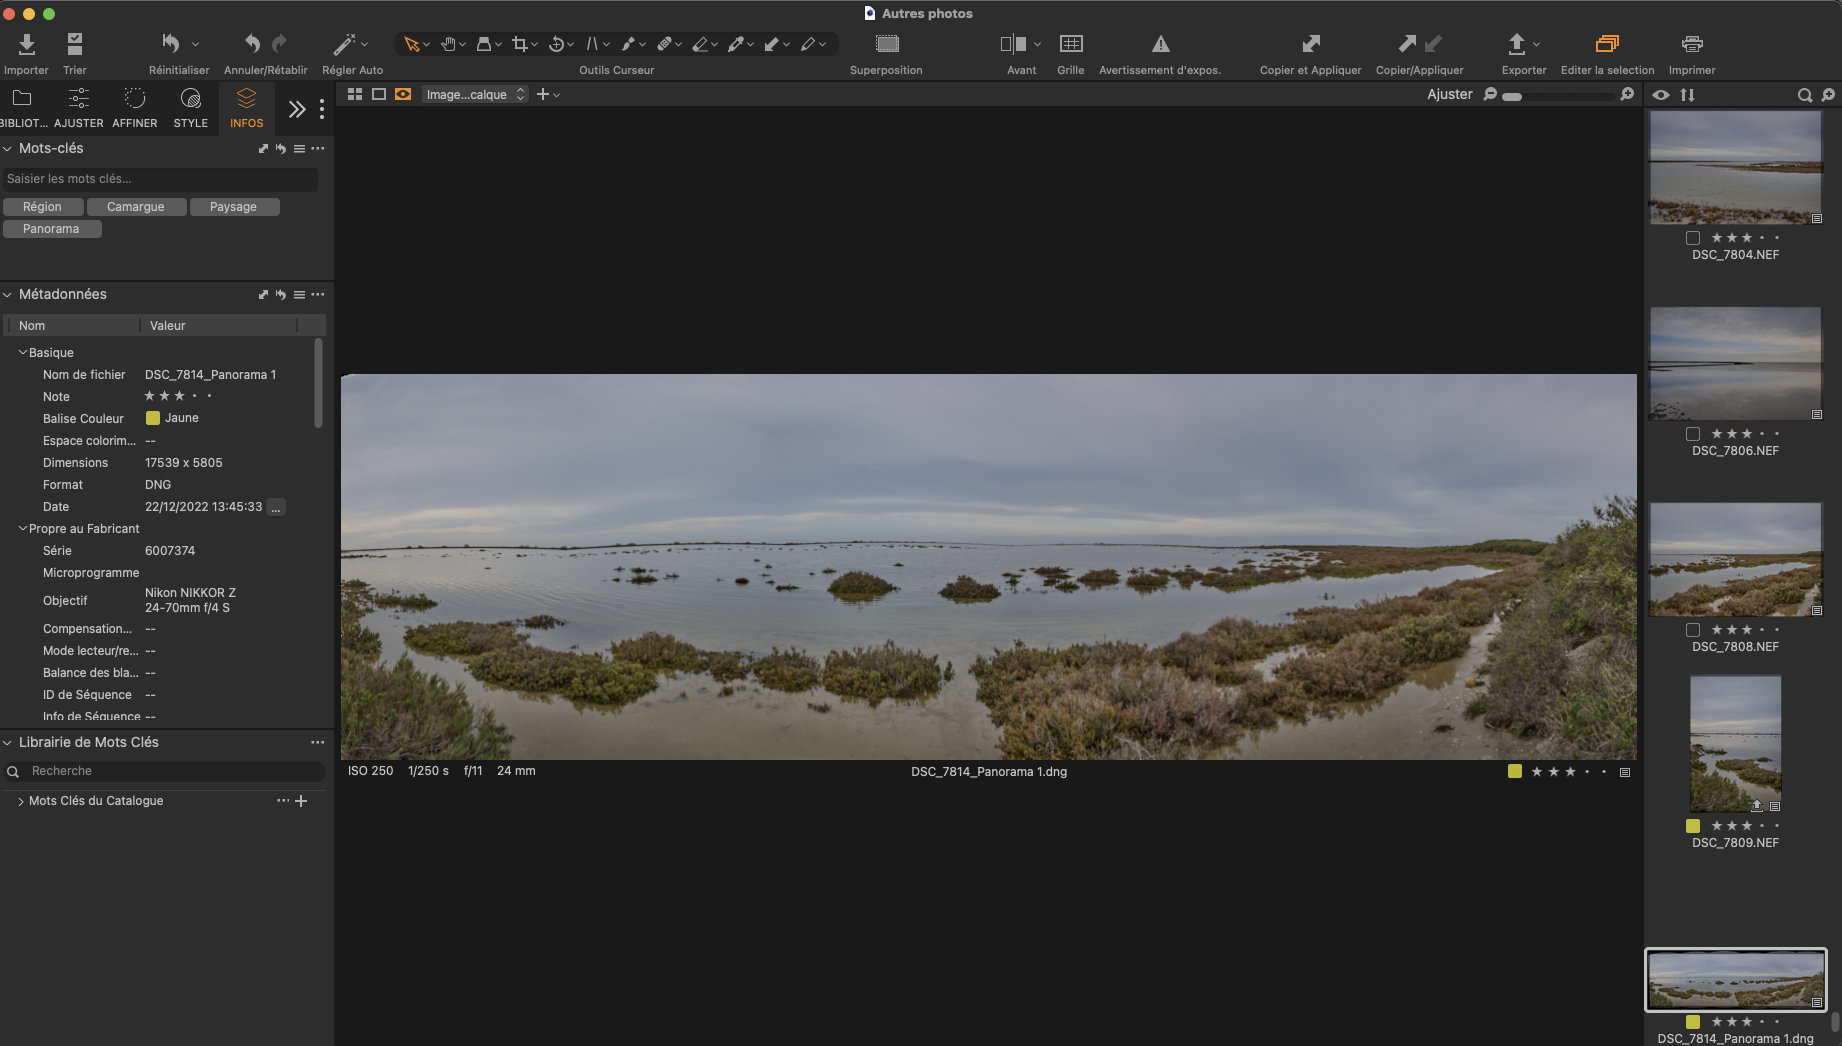Open the plus add-layer dropdown

pos(548,94)
